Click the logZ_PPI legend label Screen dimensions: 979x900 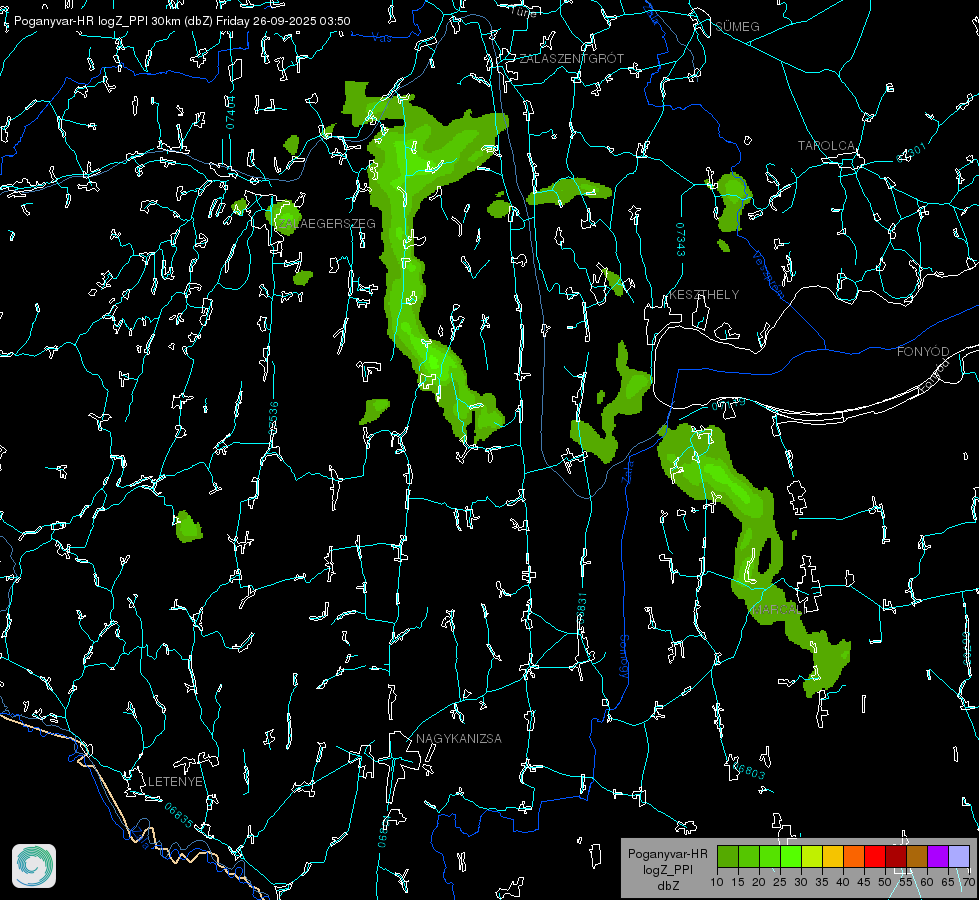[x=667, y=869]
